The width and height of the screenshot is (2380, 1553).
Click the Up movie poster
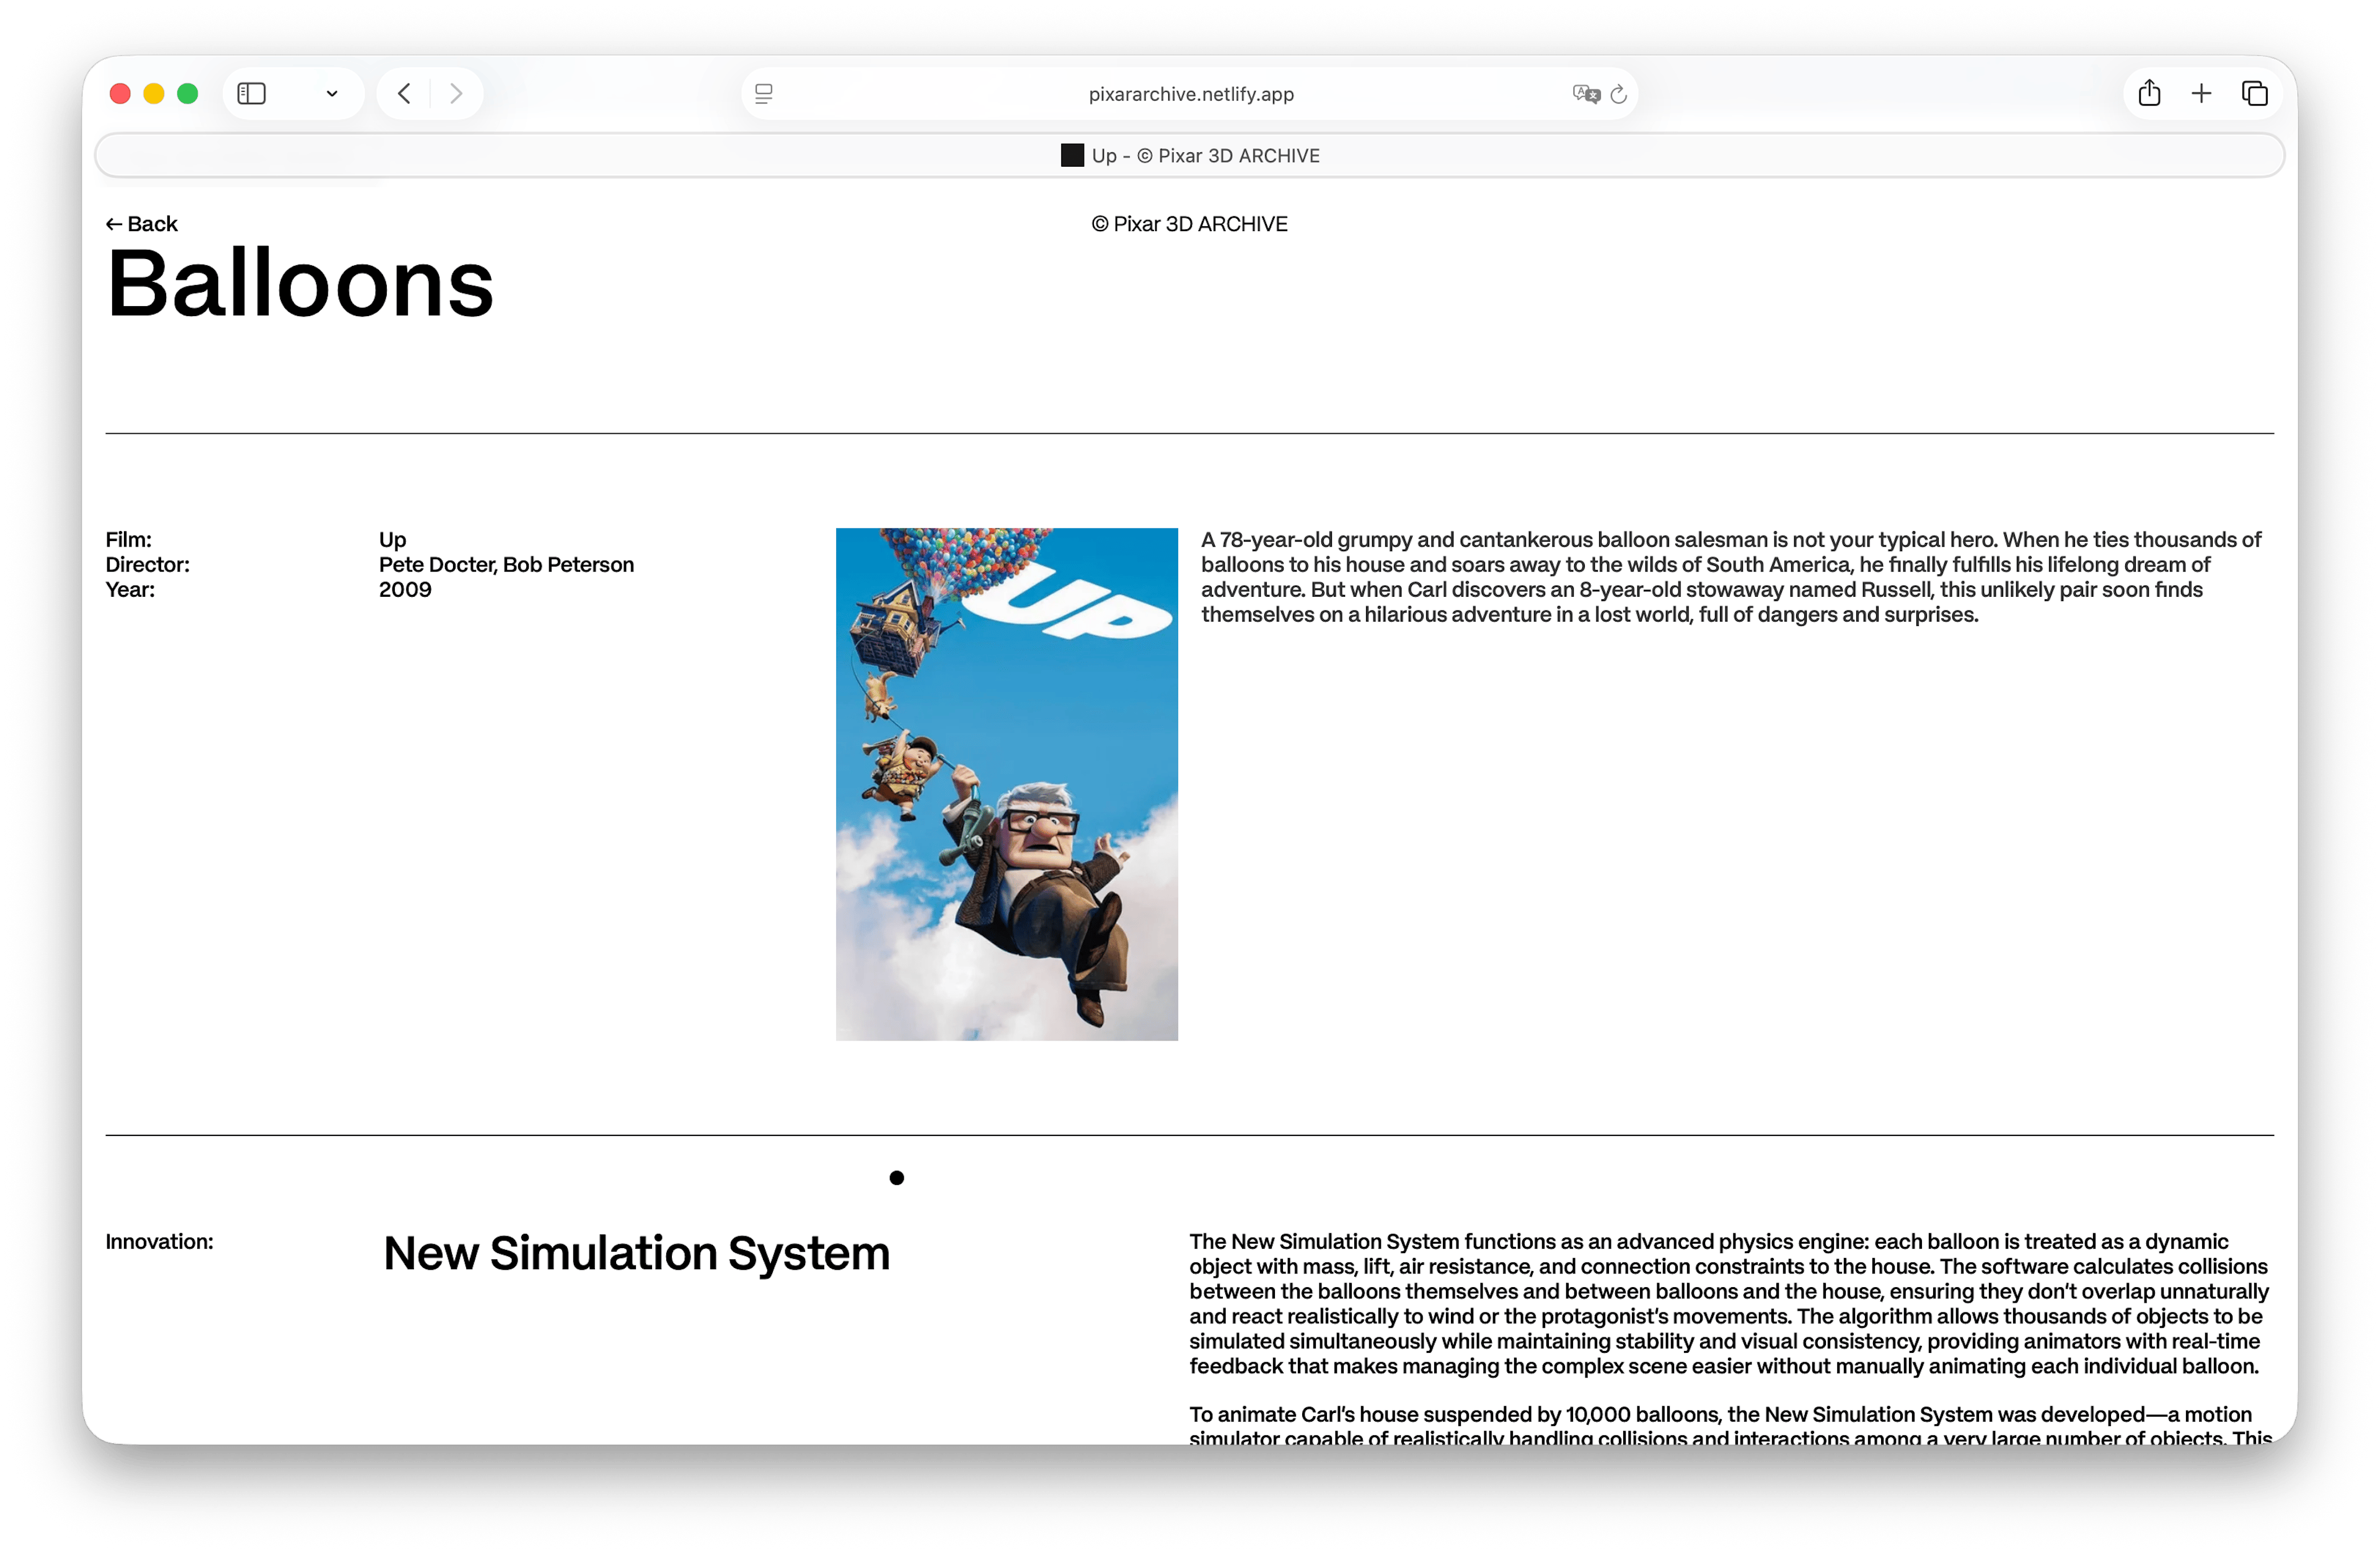(x=1006, y=784)
